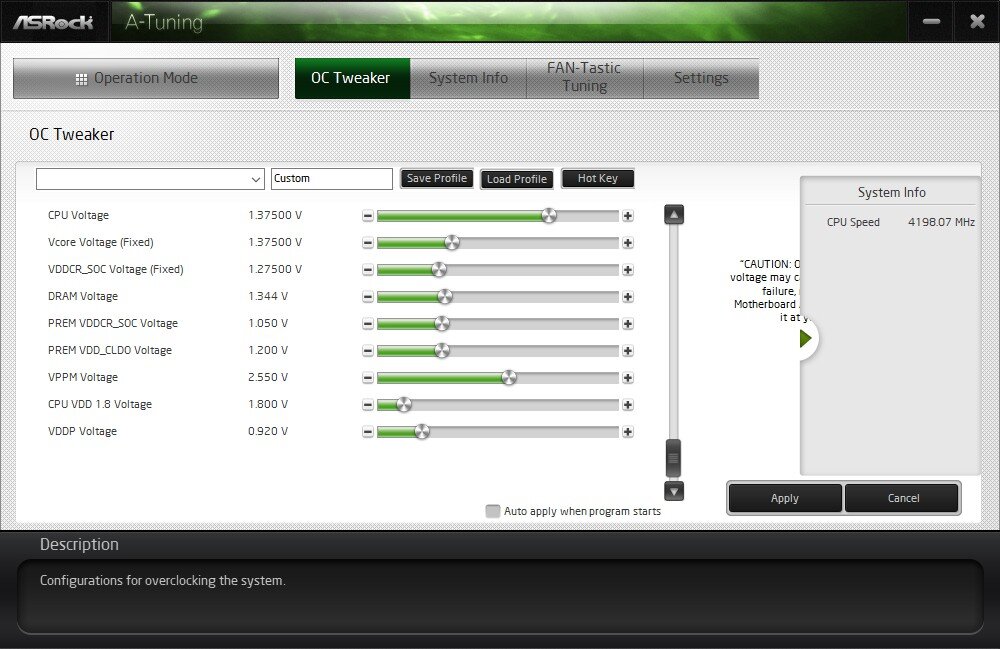The width and height of the screenshot is (1000, 649).
Task: Click plus icon for Vcore Voltage (Fixed)
Action: 628,243
